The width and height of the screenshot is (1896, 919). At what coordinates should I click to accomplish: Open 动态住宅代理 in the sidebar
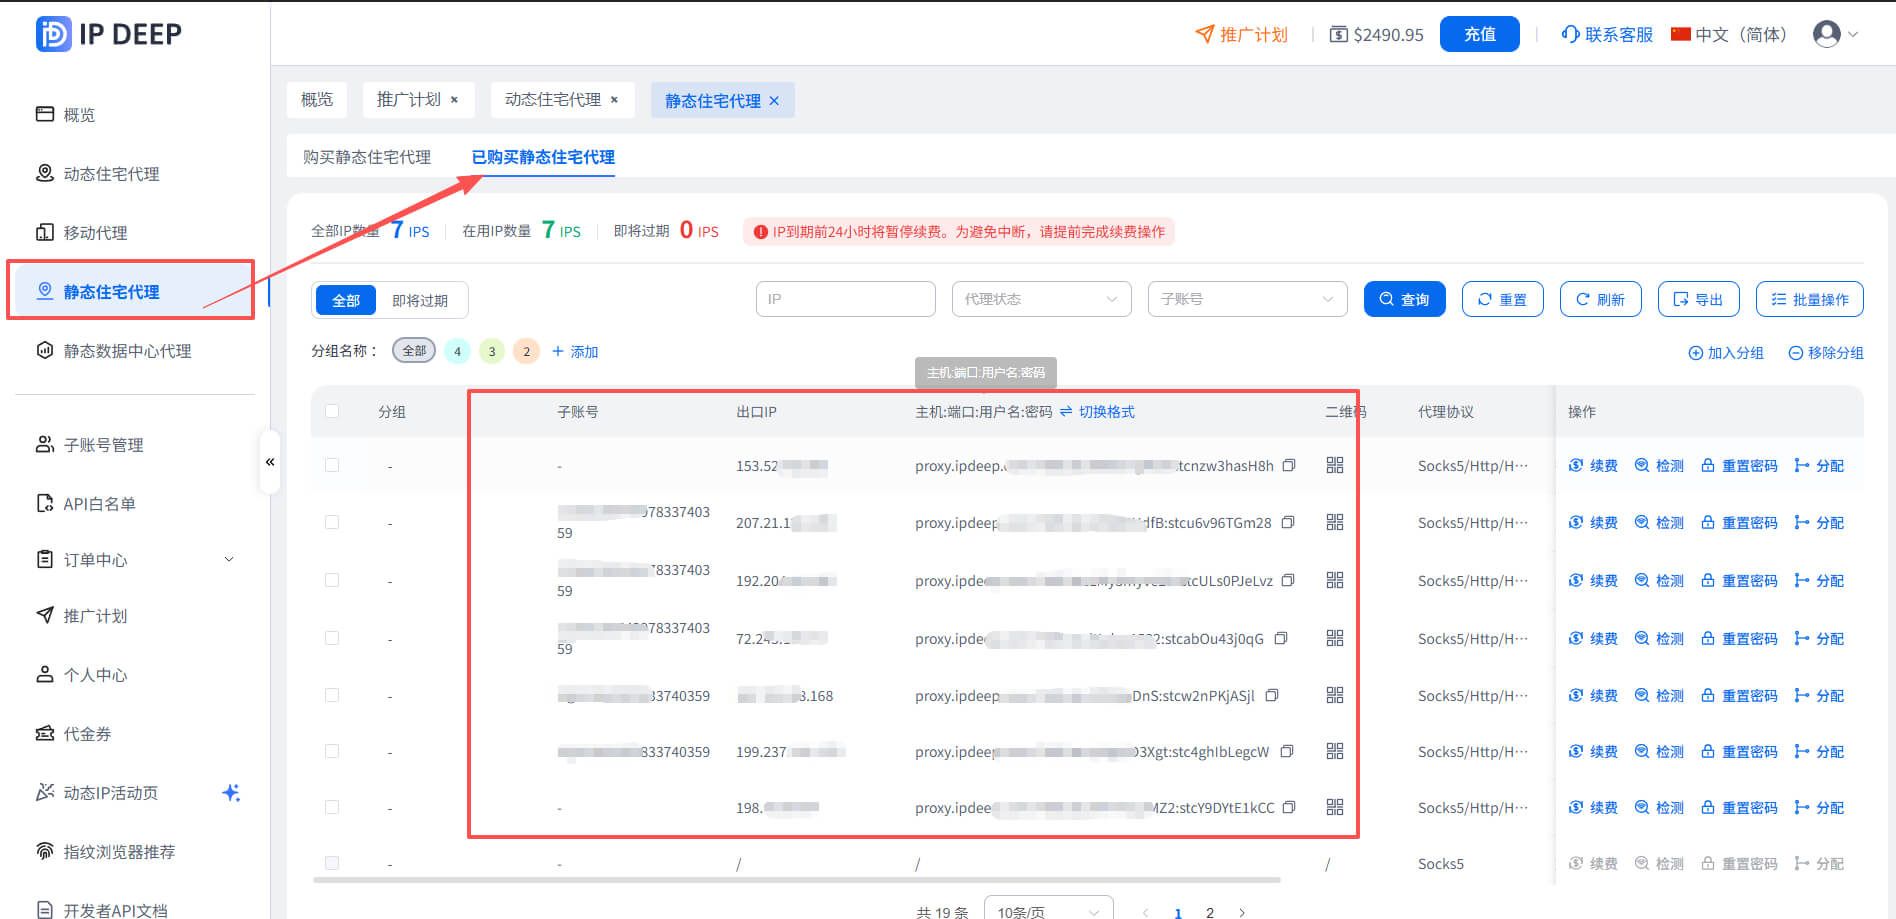pyautogui.click(x=135, y=173)
